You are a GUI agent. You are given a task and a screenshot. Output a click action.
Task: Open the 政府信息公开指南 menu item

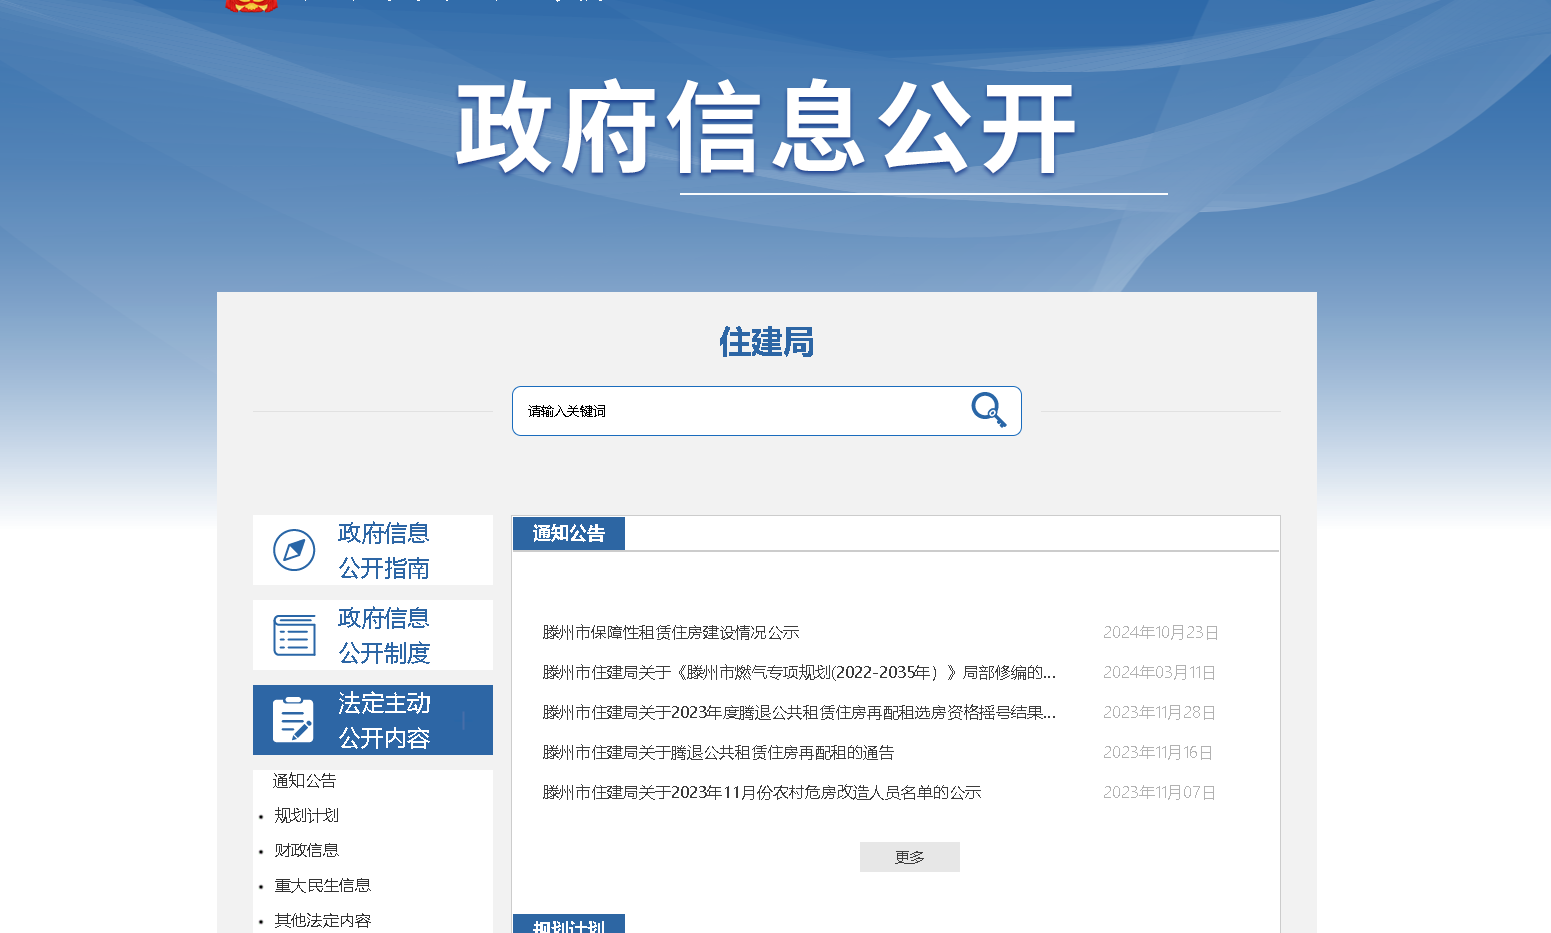[x=383, y=550]
